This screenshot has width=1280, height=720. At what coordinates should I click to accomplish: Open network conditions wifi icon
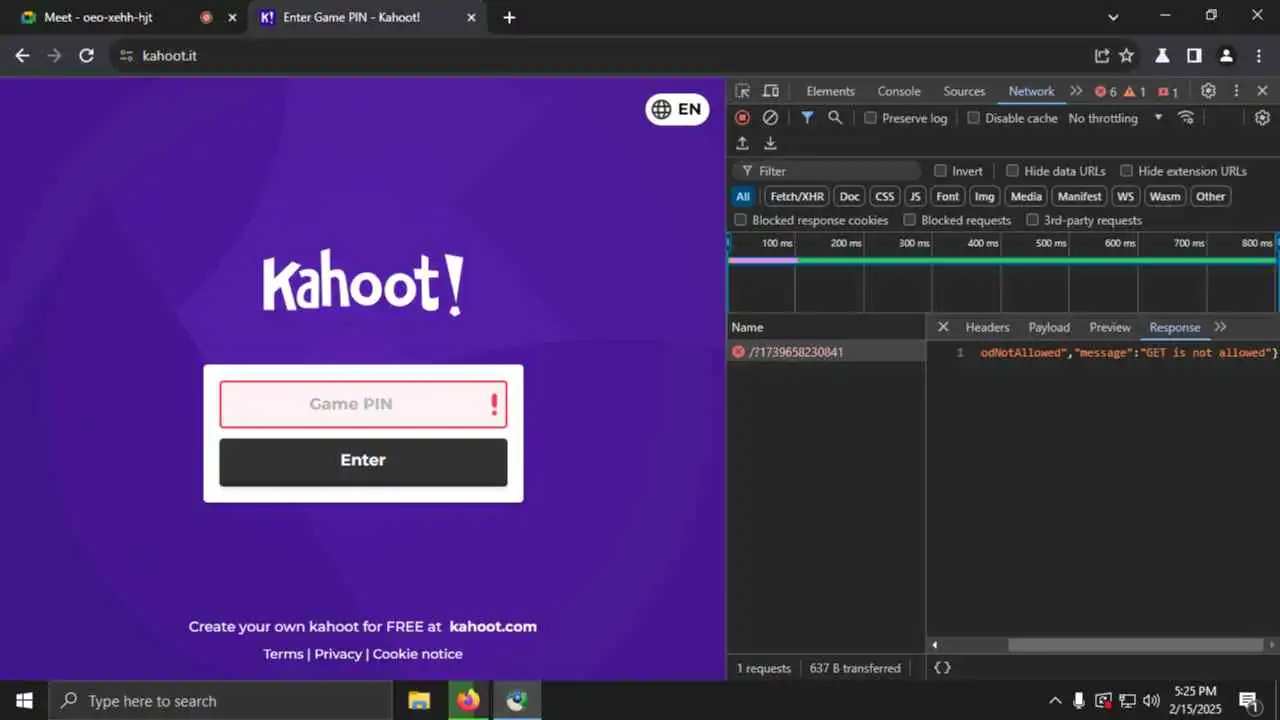tap(1186, 117)
